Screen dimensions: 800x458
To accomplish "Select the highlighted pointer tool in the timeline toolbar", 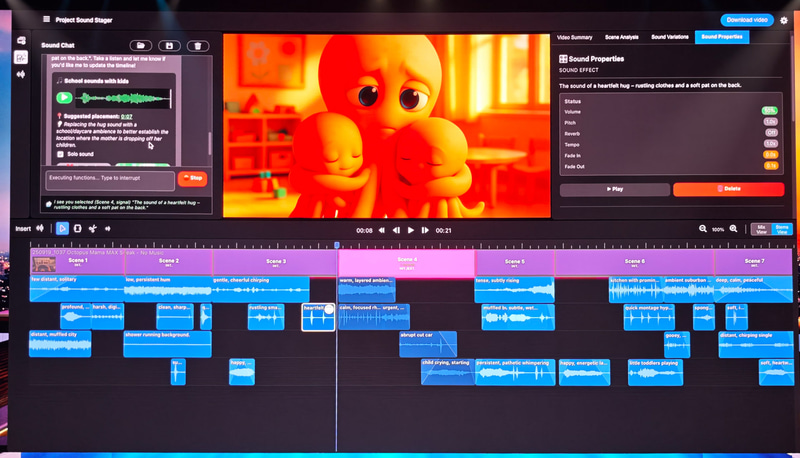I will click(62, 228).
